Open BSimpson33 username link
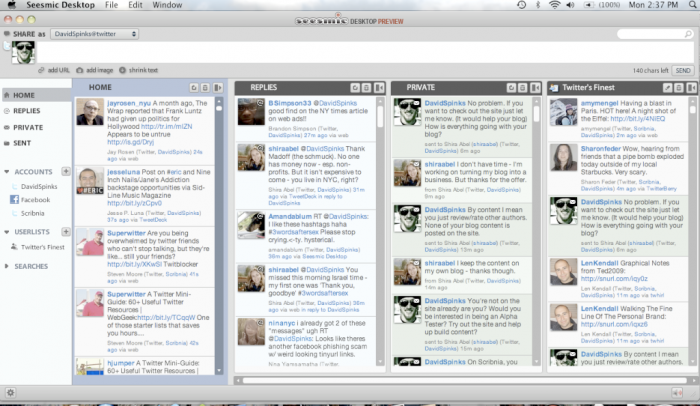 pyautogui.click(x=290, y=103)
